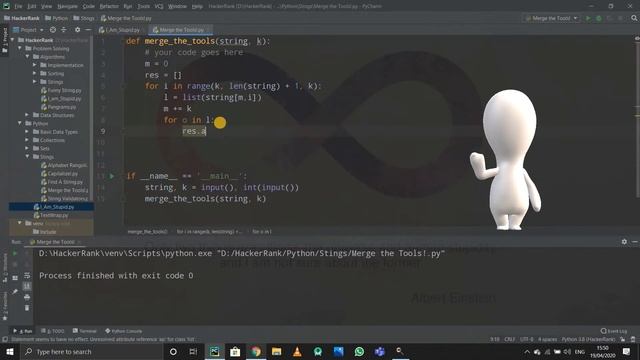Open Event Log in status bar
This screenshot has width=640, height=360.
614,331
